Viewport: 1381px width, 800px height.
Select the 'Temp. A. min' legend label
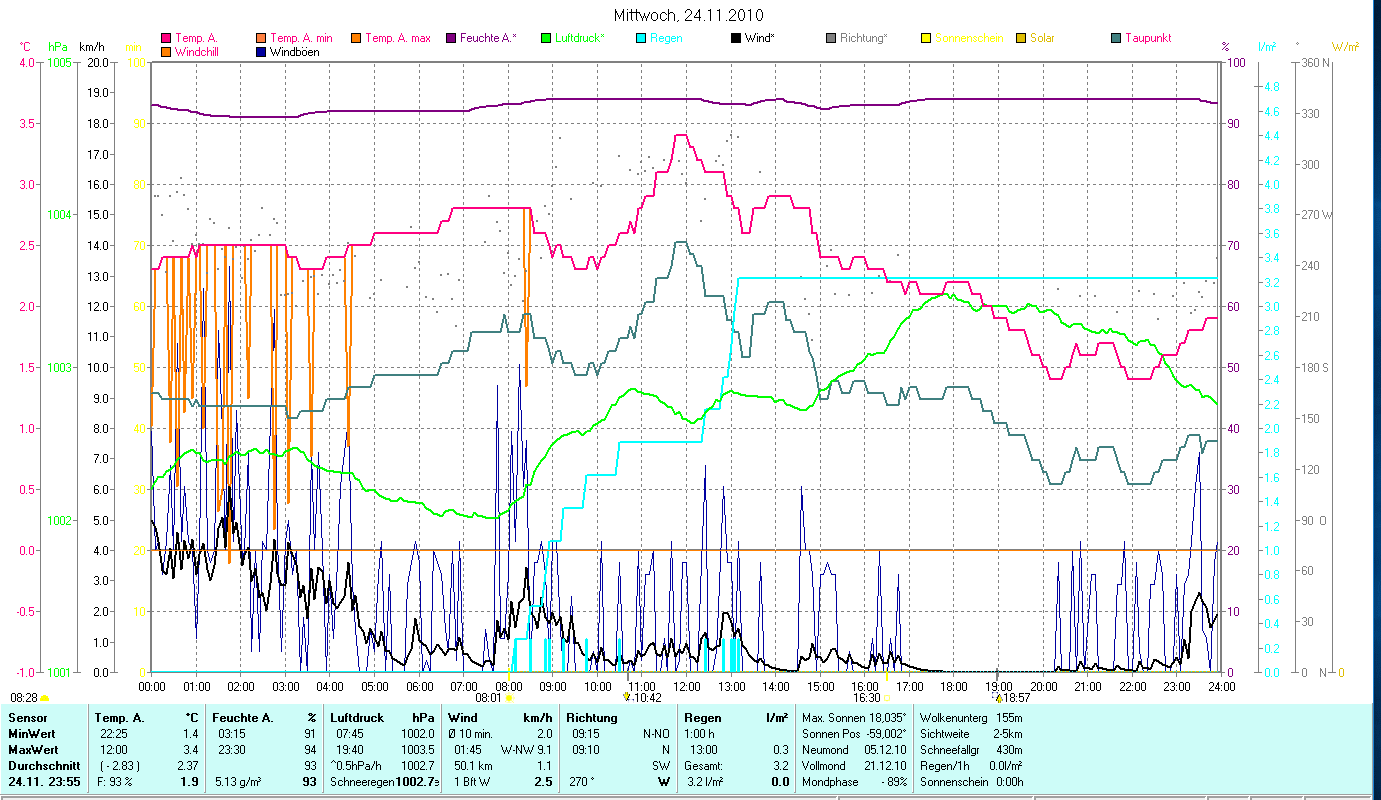pyautogui.click(x=302, y=38)
